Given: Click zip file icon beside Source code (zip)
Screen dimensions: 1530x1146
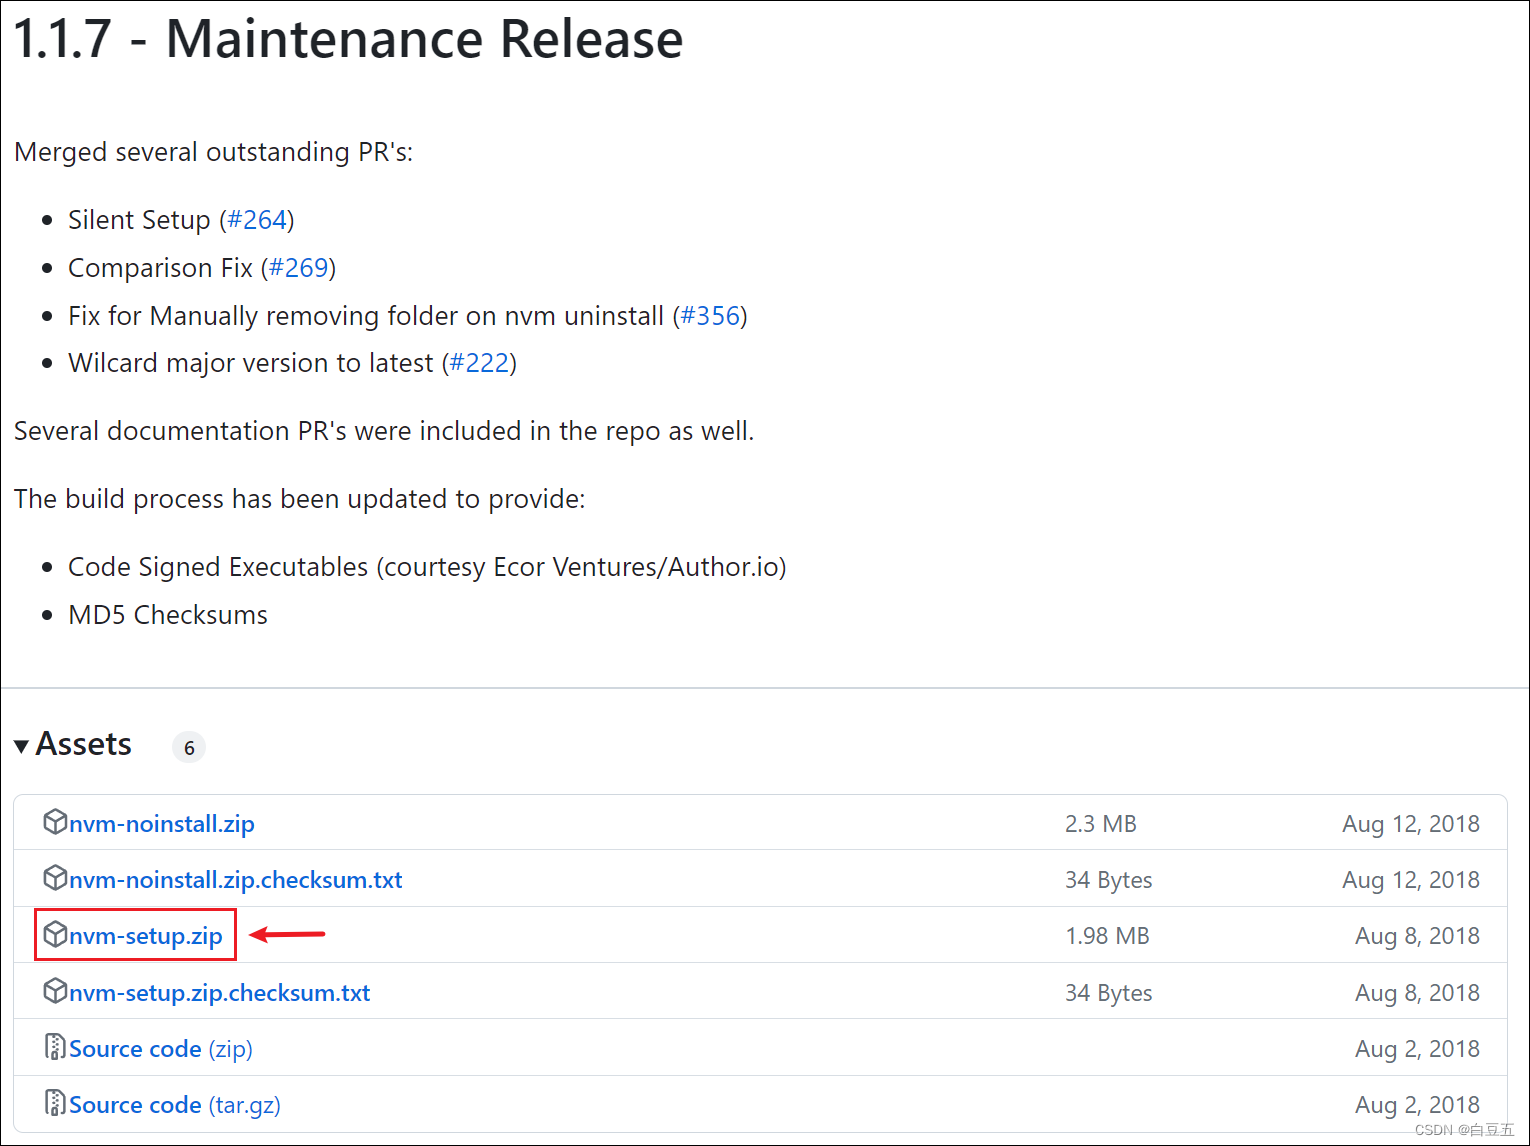Looking at the screenshot, I should tap(55, 1047).
